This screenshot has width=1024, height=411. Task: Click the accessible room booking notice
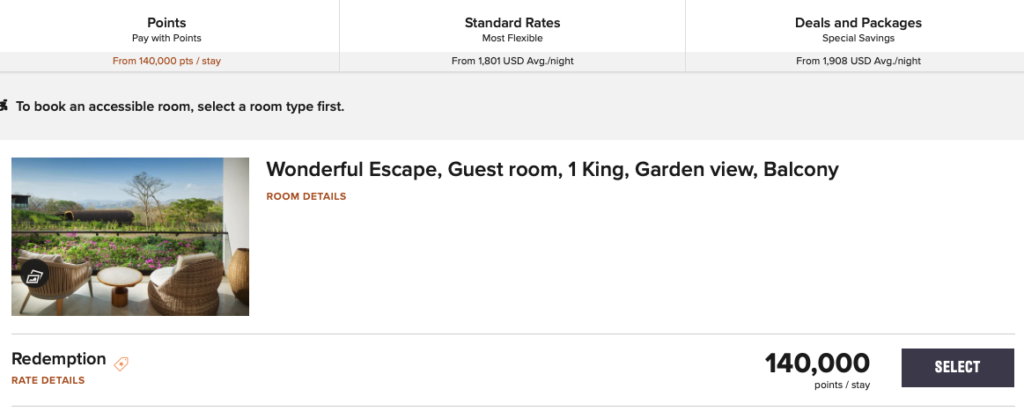click(x=180, y=106)
